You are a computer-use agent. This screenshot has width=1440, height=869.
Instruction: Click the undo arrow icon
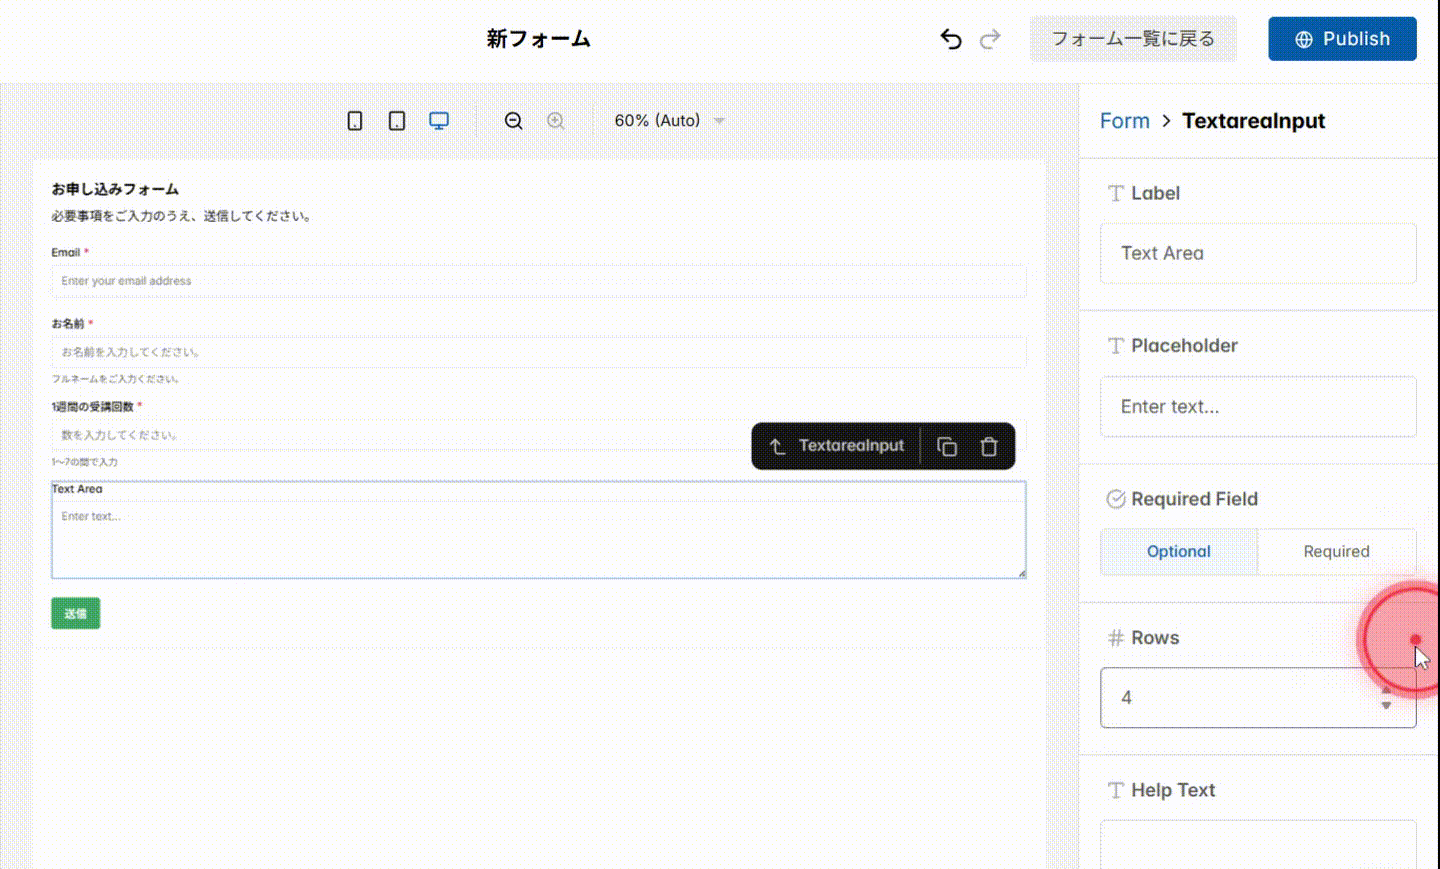coord(949,38)
